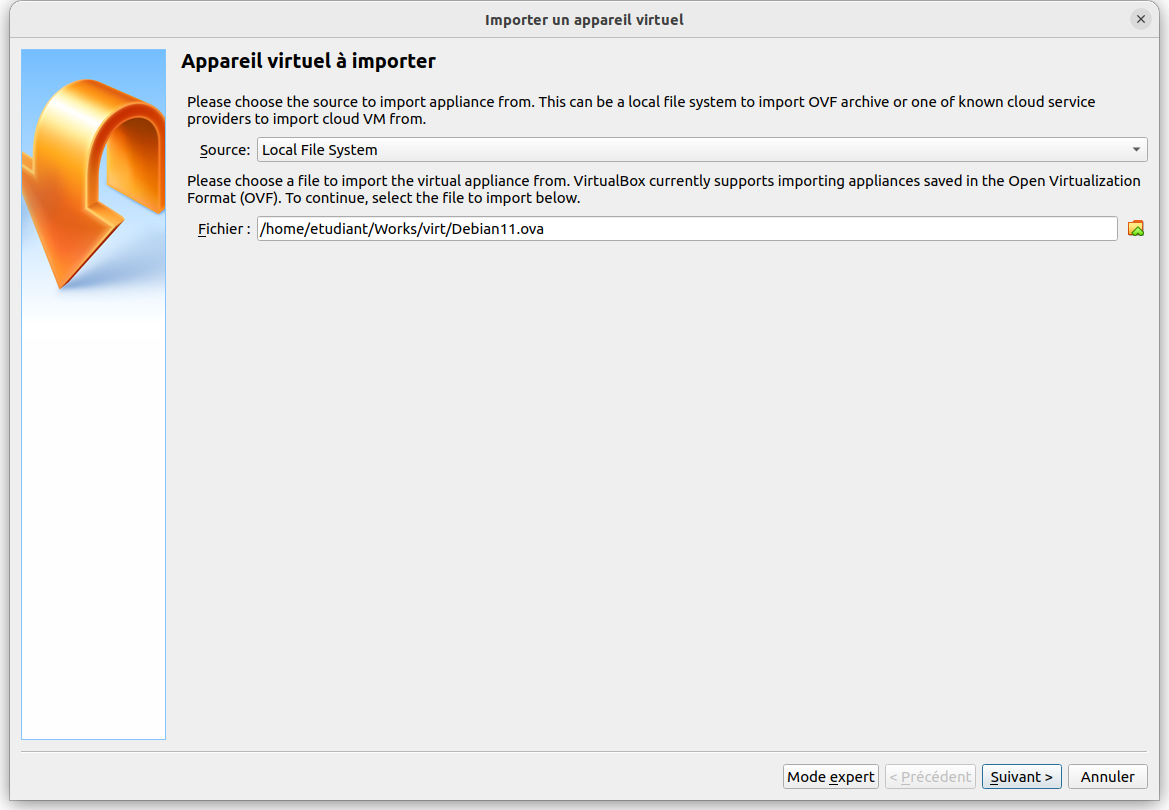
Task: Open the Source combo box
Action: 701,150
